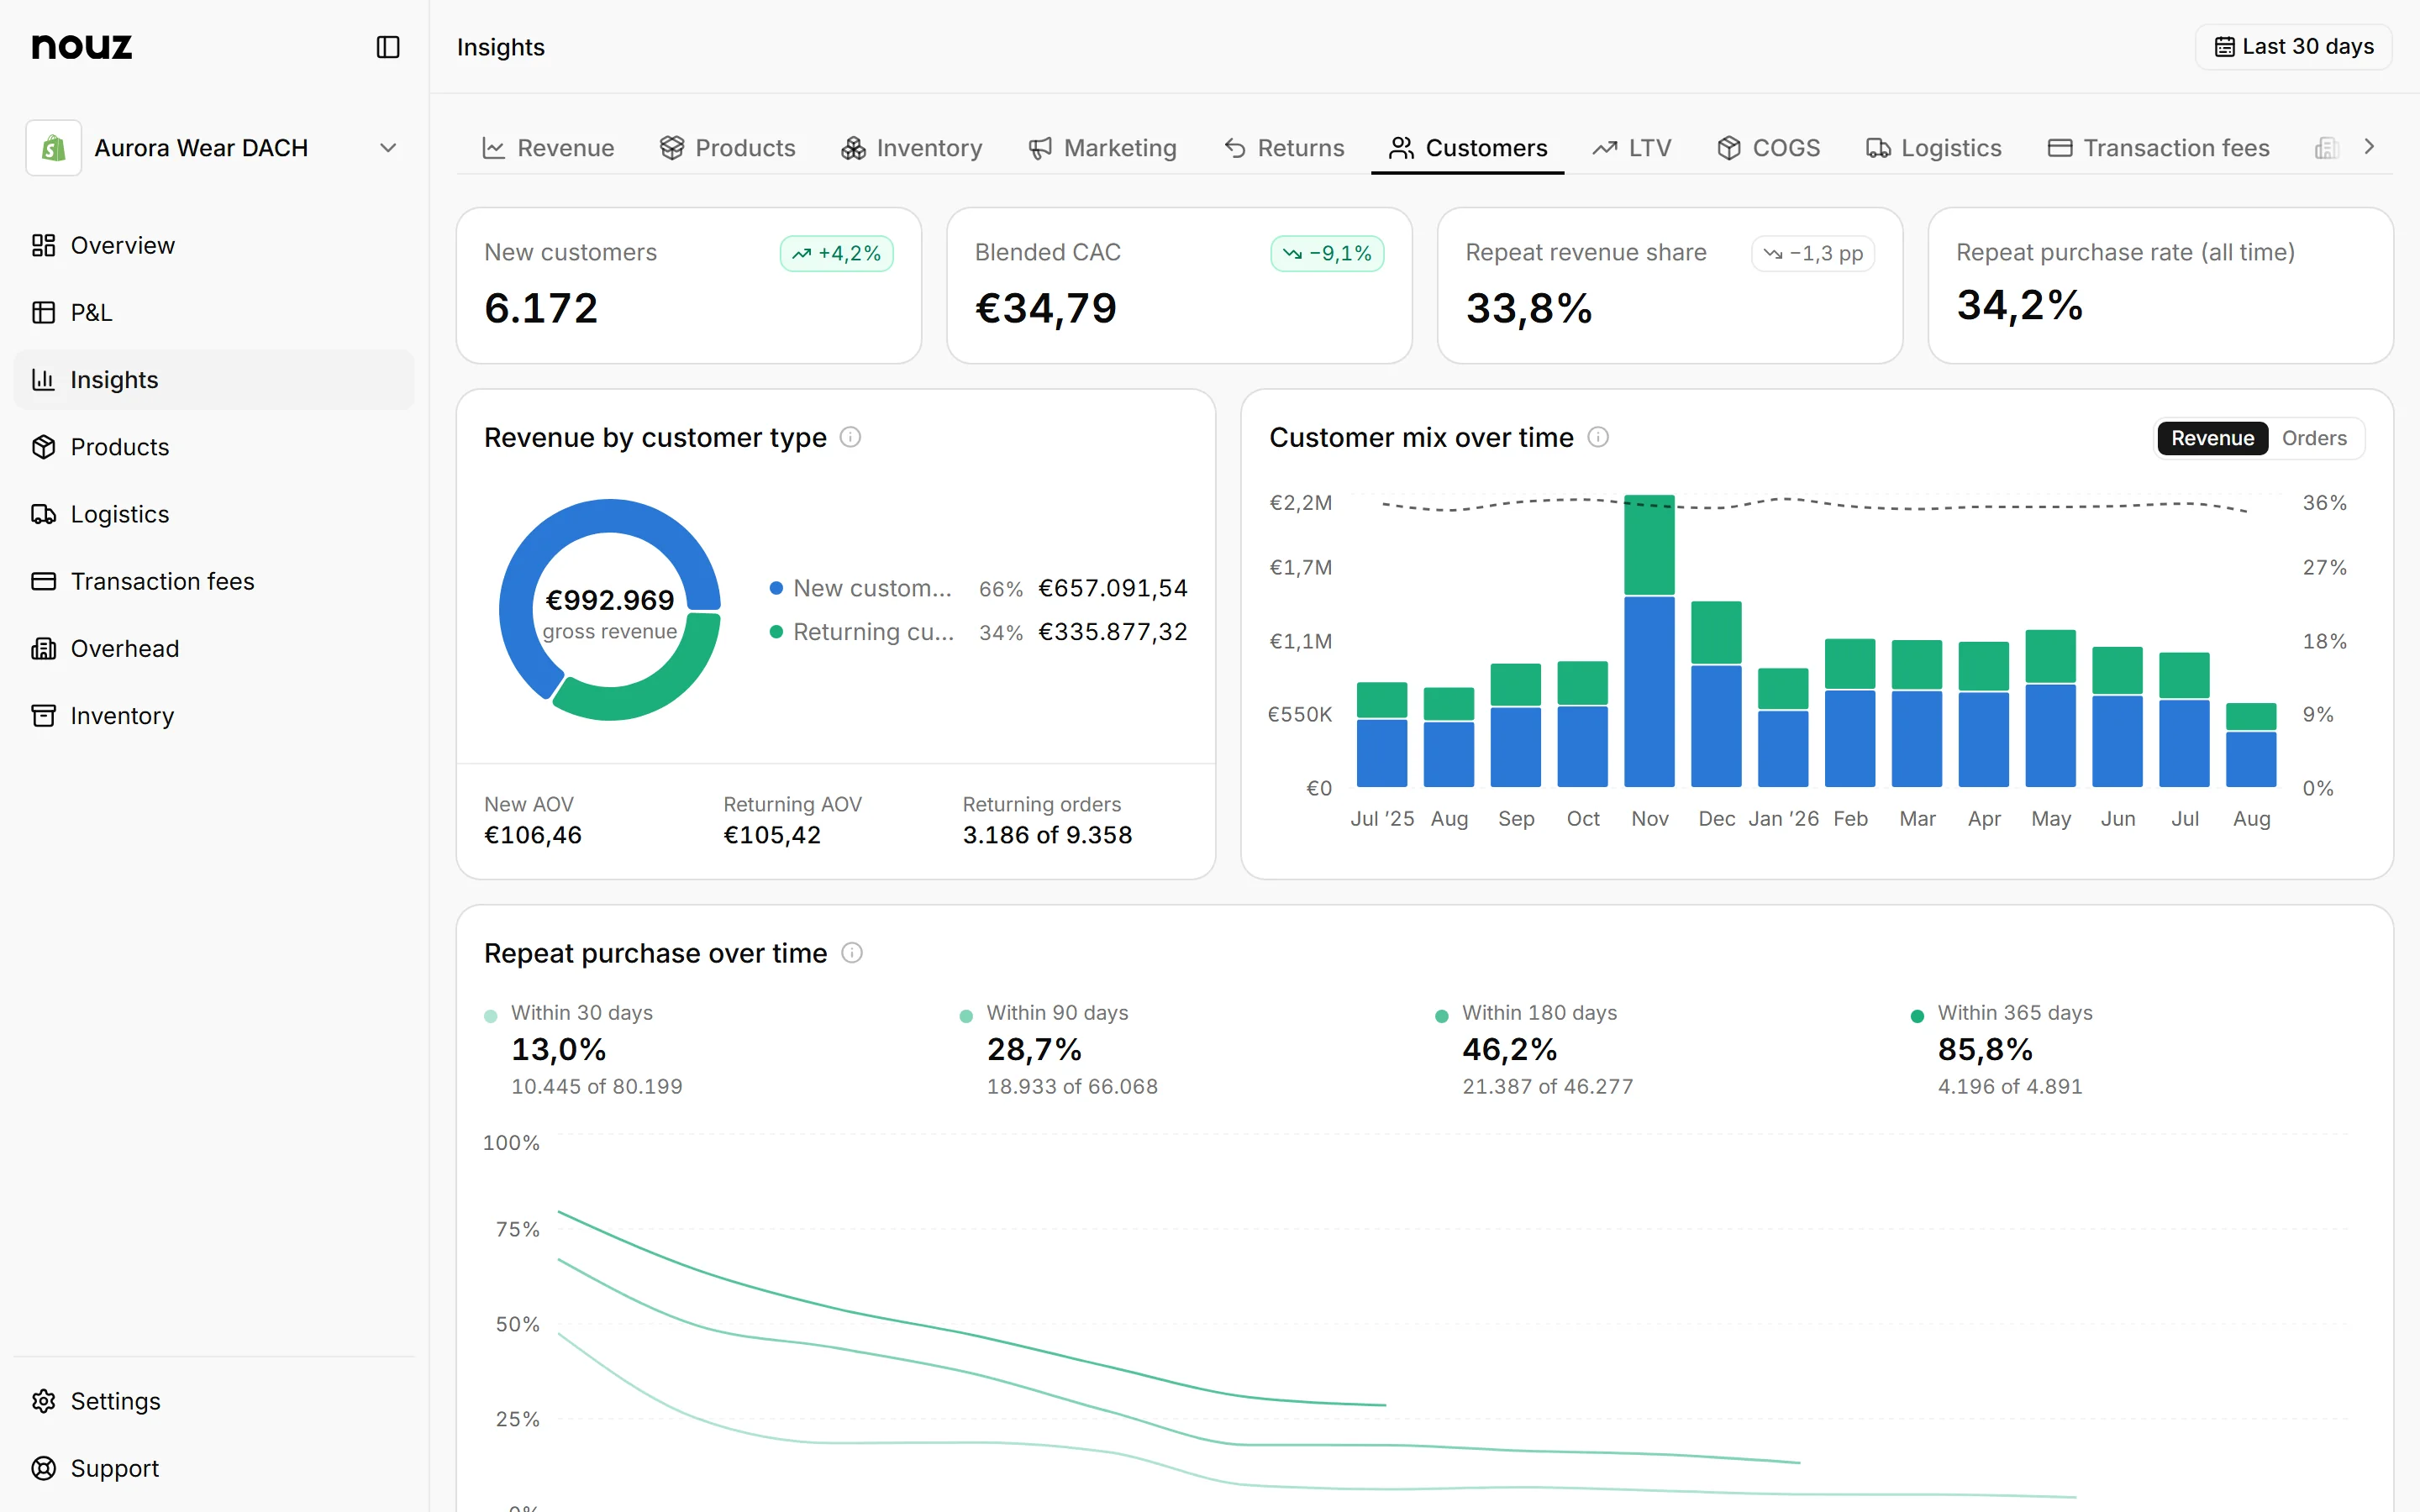2420x1512 pixels.
Task: Click the Support lifebuoy icon
Action: [43, 1467]
